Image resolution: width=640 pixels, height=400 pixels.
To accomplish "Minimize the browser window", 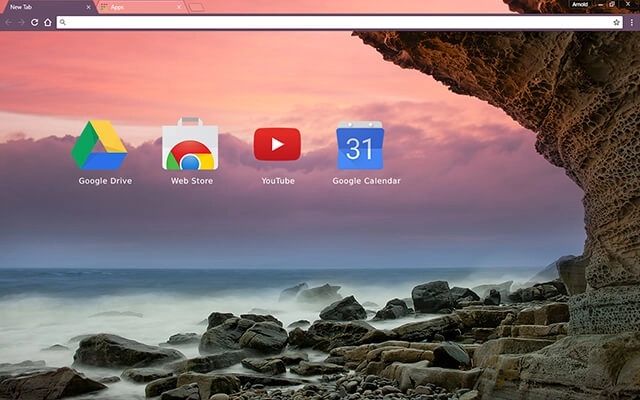I will 600,4.
